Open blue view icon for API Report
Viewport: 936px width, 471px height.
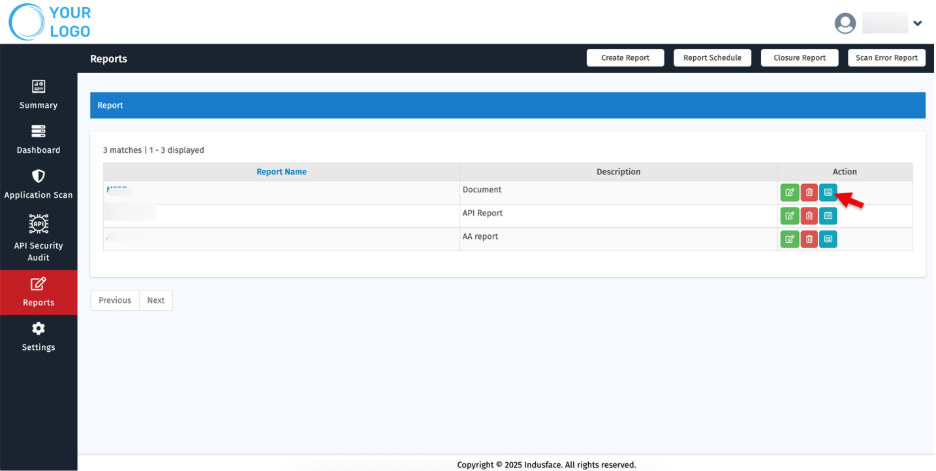[x=828, y=216]
